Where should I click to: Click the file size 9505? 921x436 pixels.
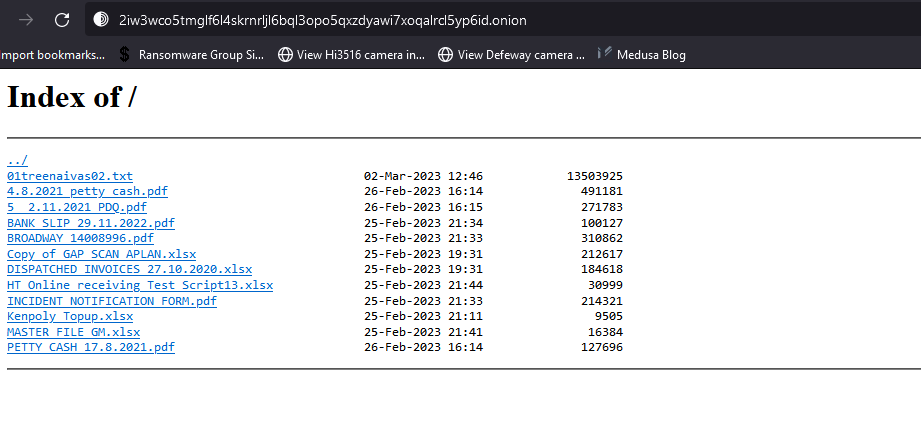(609, 317)
